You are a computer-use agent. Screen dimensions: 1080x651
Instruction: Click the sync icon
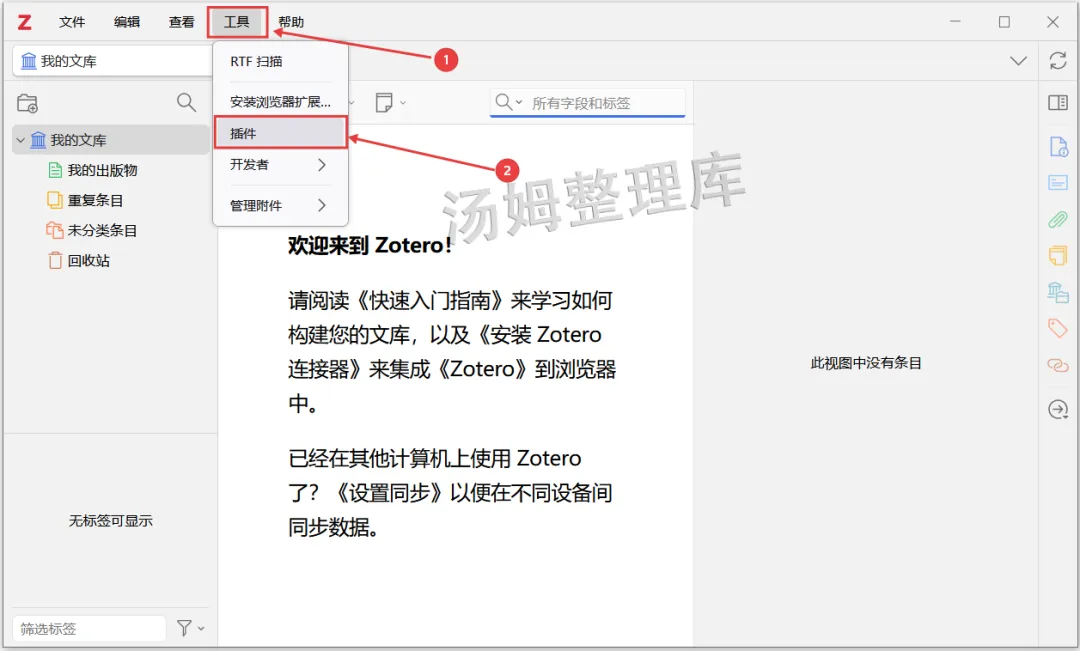(1058, 61)
